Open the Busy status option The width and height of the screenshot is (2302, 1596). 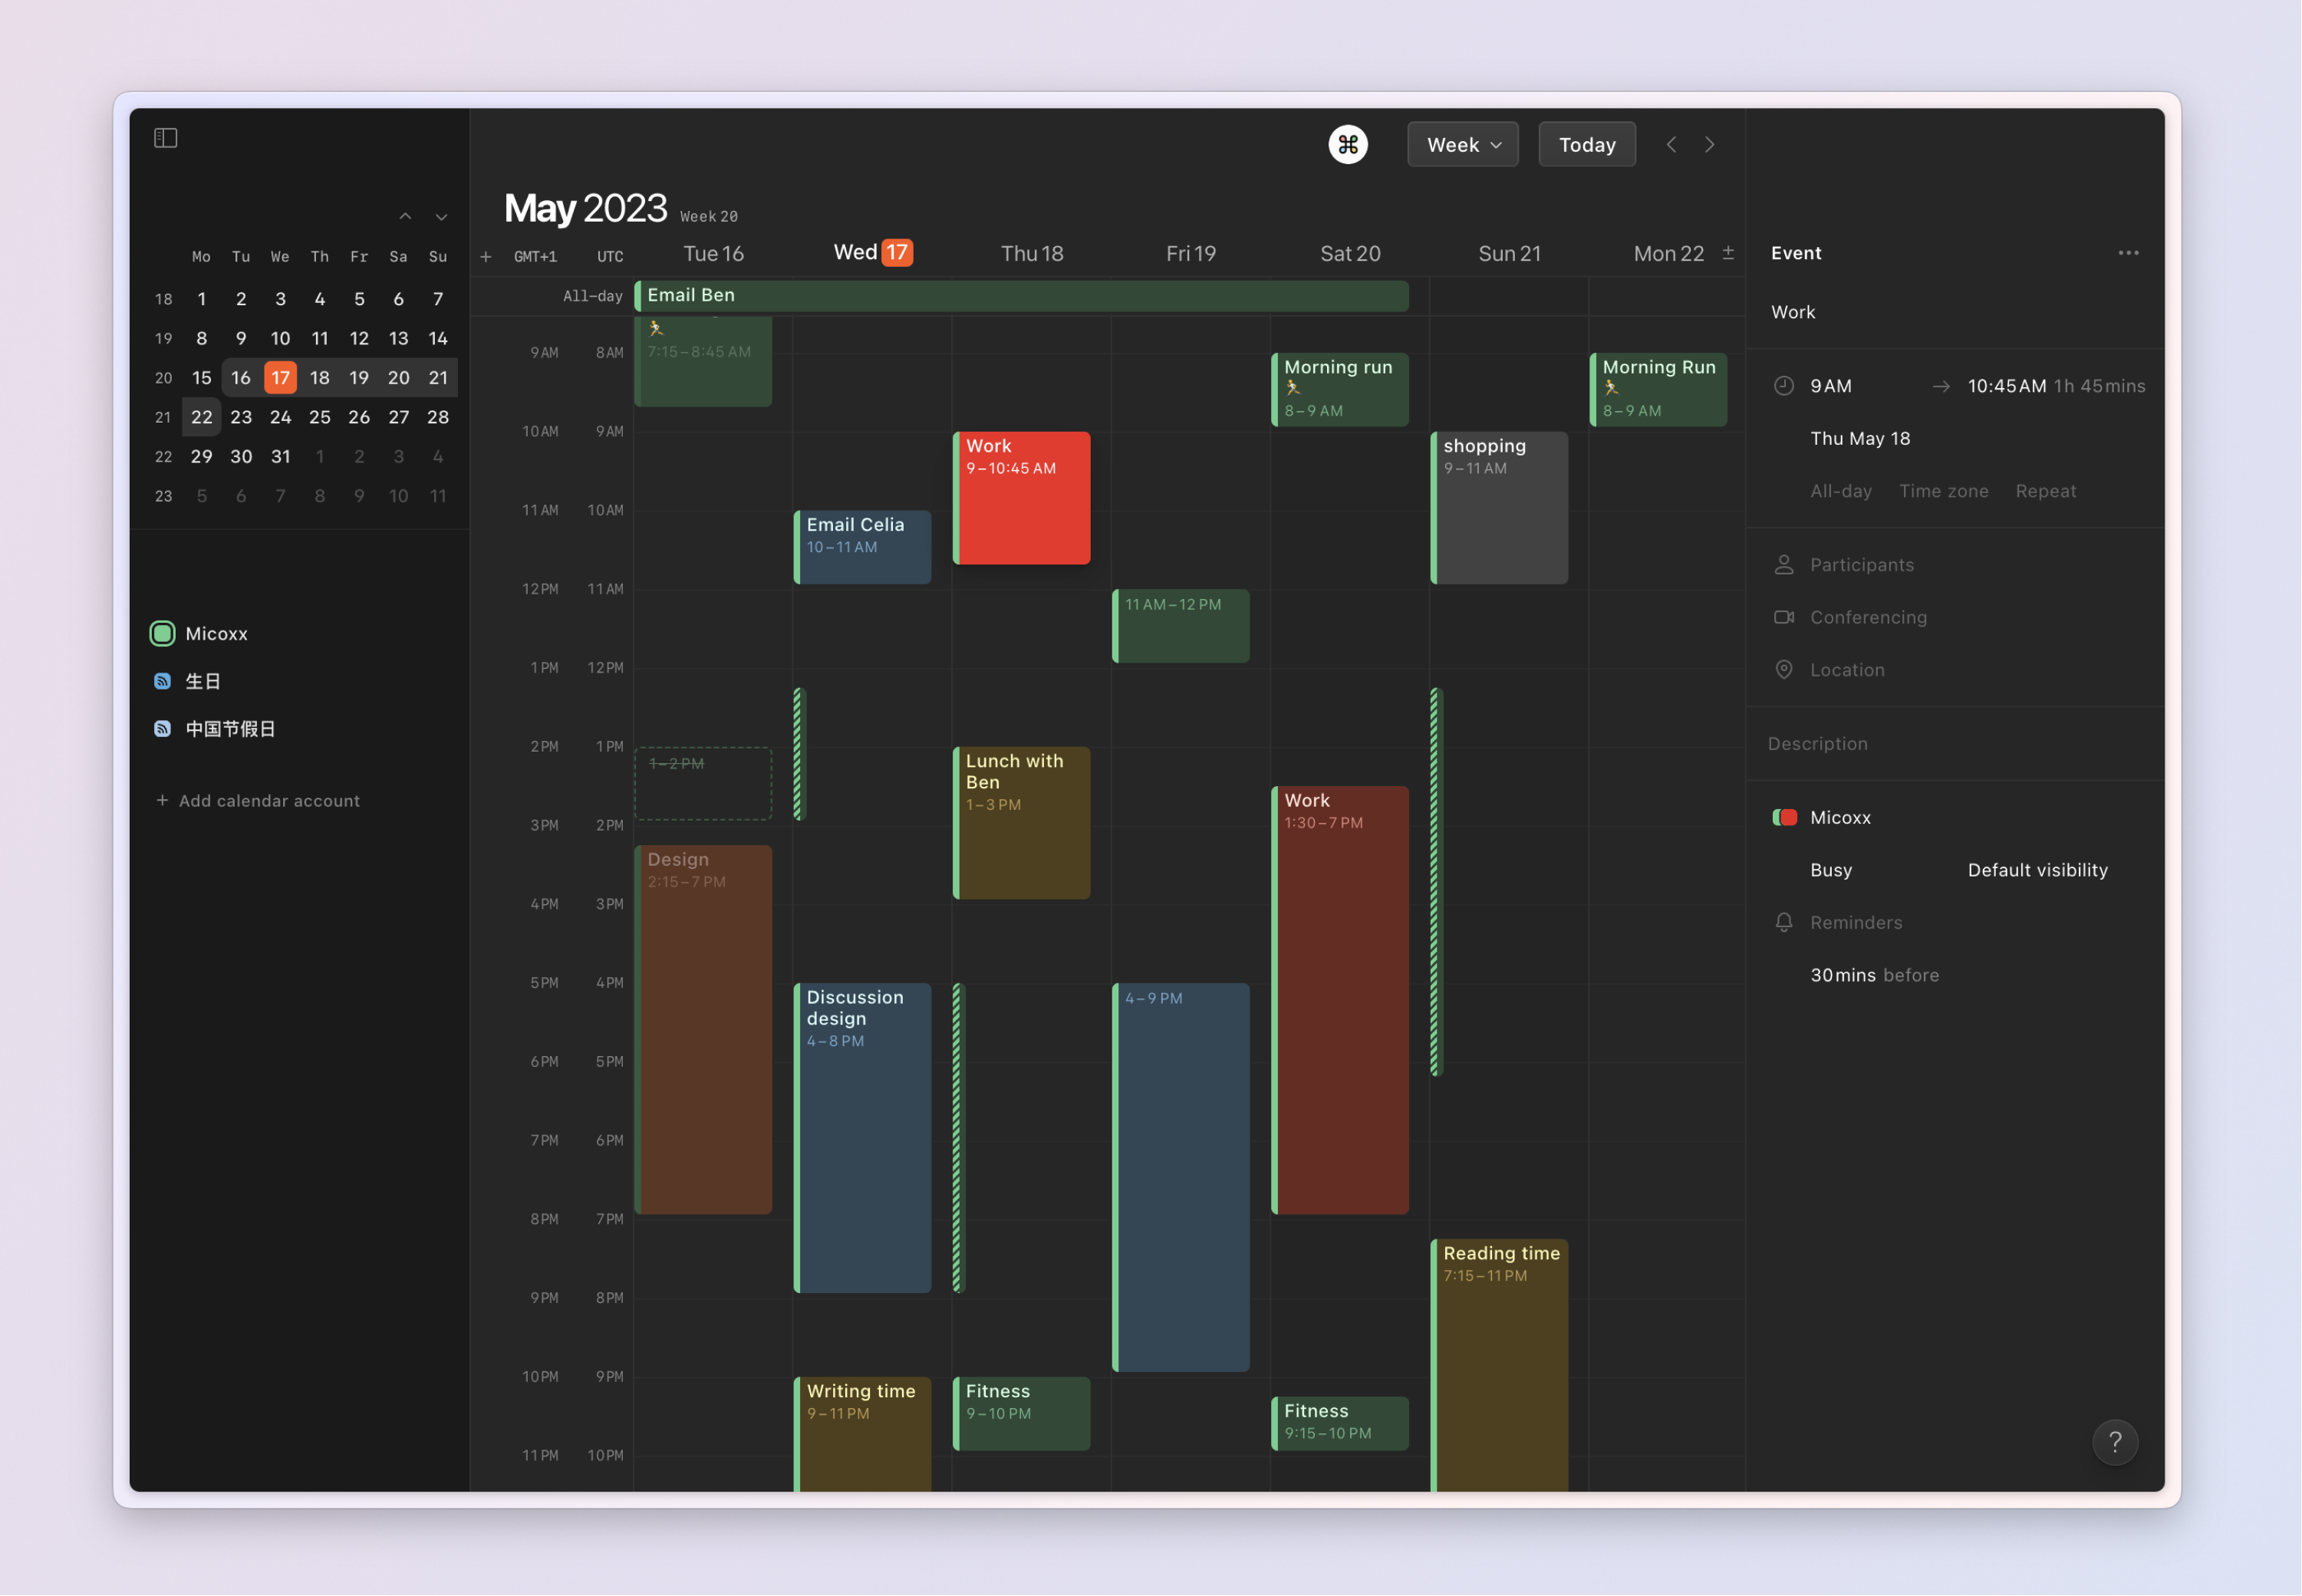(x=1830, y=870)
